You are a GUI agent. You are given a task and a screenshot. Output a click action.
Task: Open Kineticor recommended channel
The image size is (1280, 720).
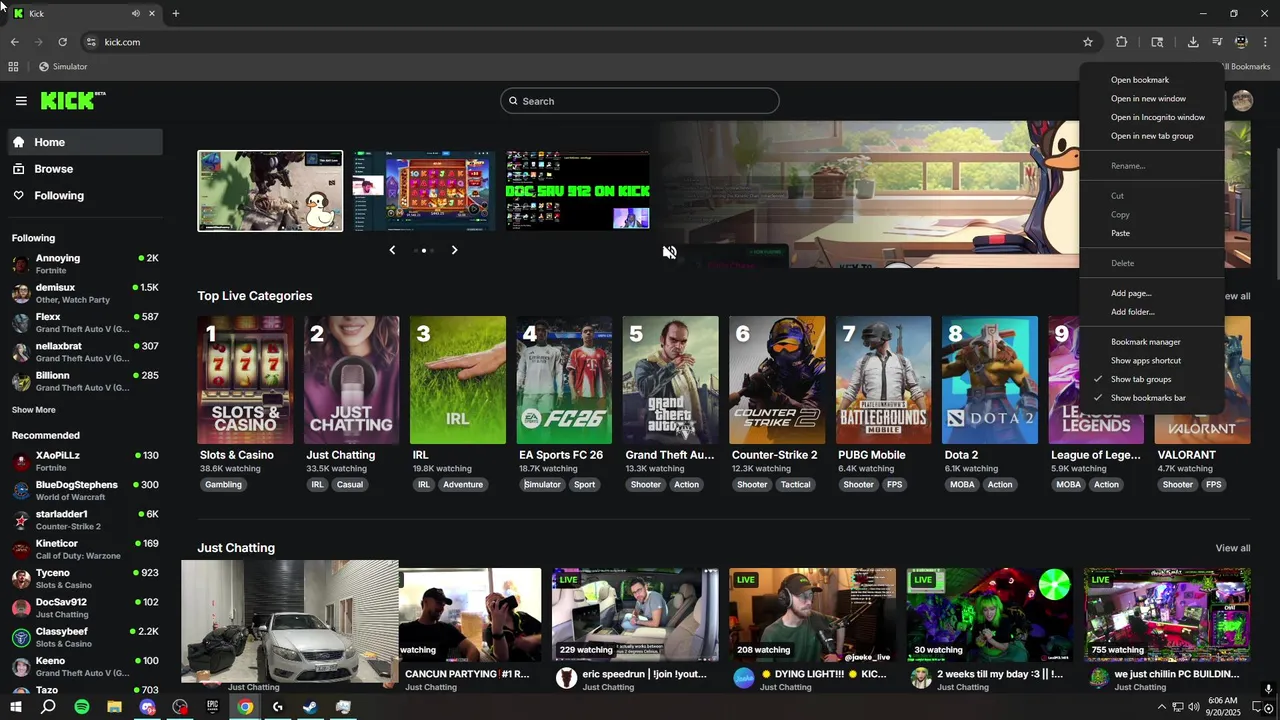point(85,549)
